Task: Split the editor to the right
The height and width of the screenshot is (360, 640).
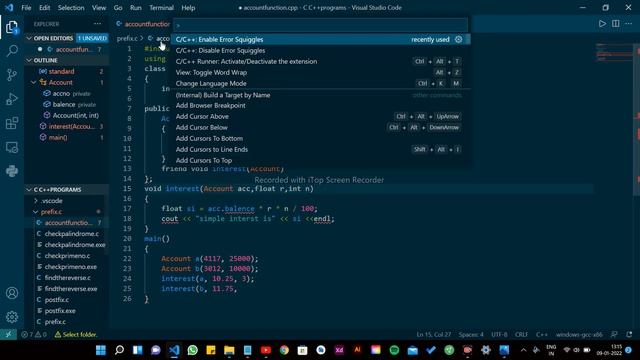Action: click(616, 24)
